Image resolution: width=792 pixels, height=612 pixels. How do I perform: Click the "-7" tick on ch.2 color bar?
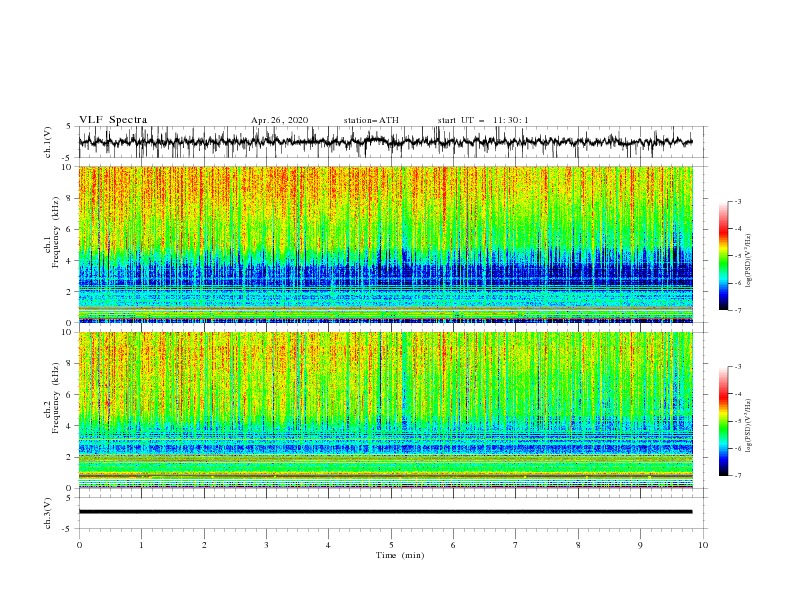pos(738,475)
